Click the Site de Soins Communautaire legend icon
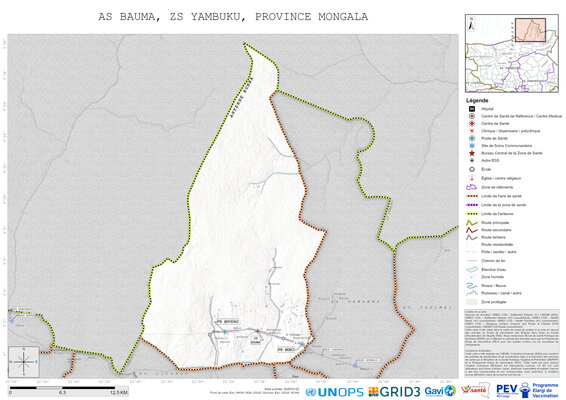The width and height of the screenshot is (566, 400). click(471, 145)
